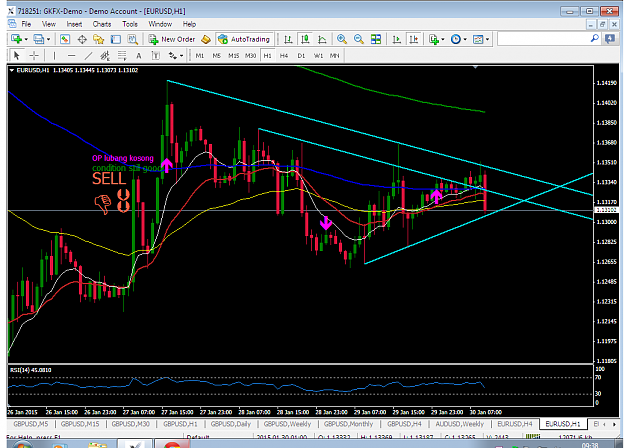The height and width of the screenshot is (448, 625).
Task: Open the File menu
Action: click(26, 24)
